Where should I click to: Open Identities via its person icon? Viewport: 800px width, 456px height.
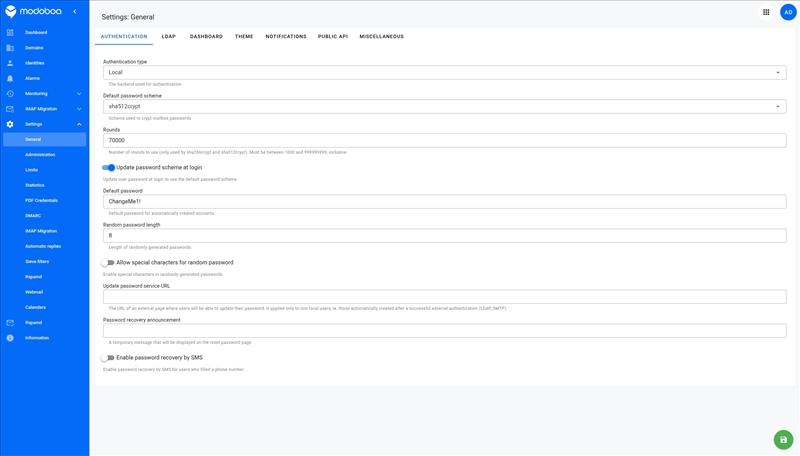click(10, 63)
